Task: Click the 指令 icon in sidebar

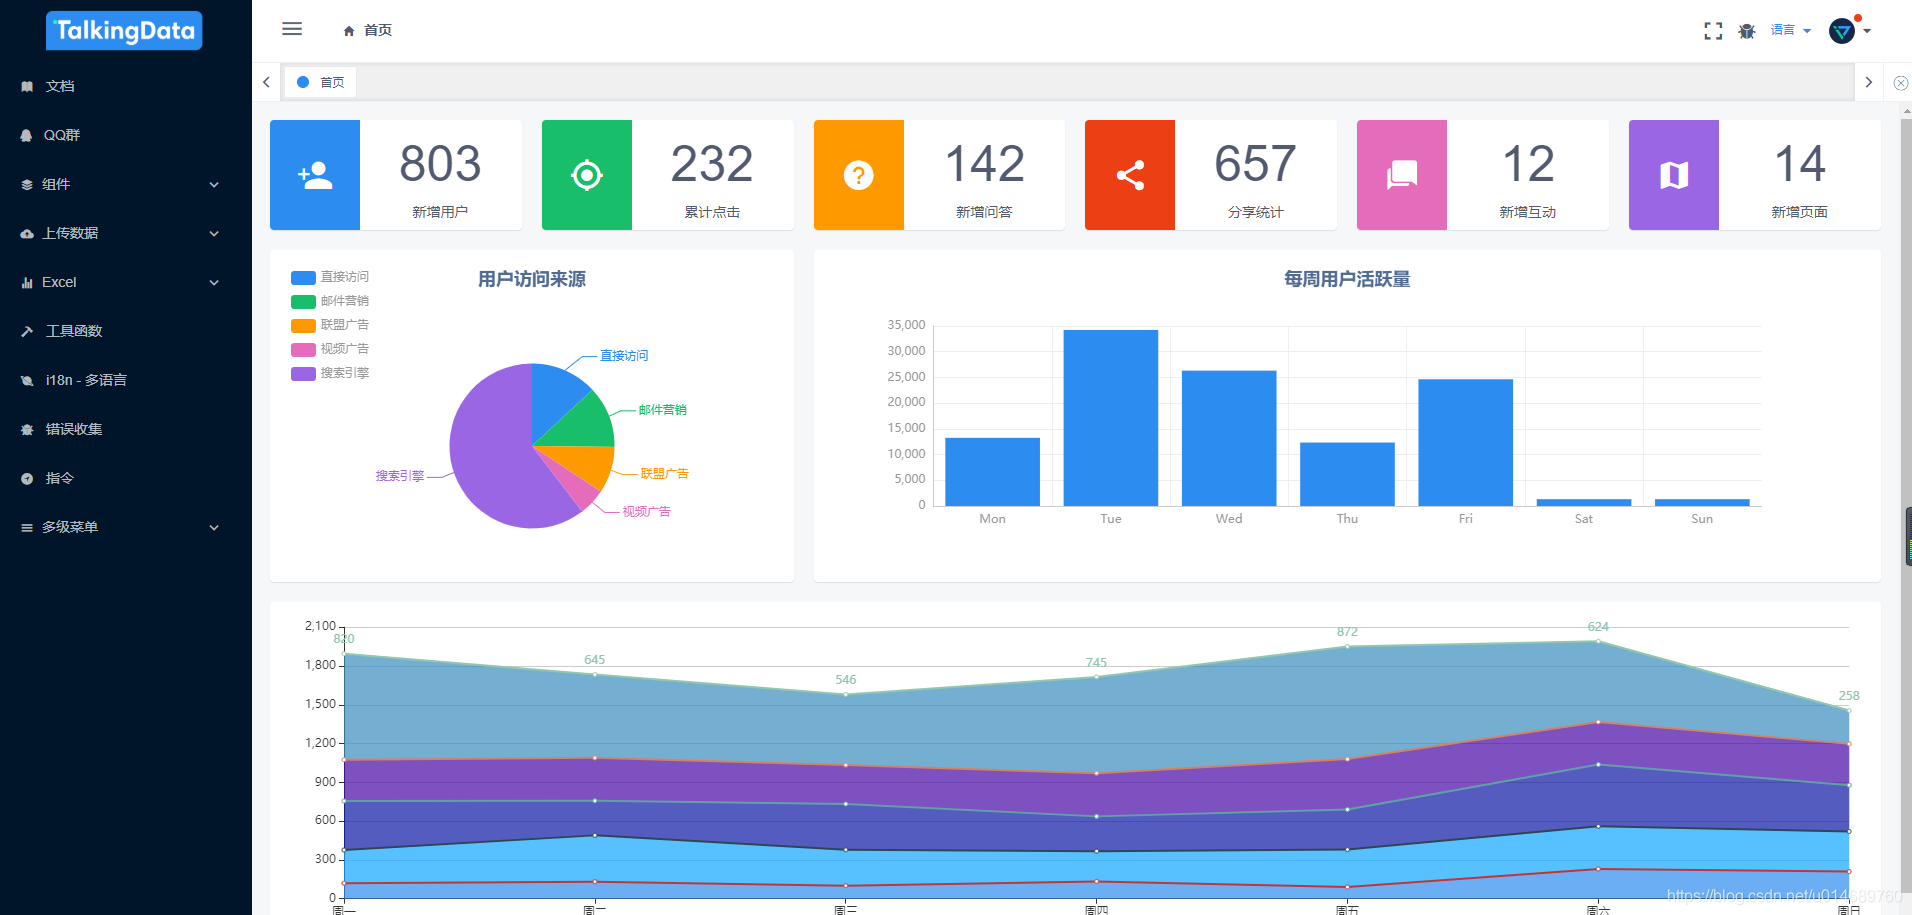Action: coord(27,479)
